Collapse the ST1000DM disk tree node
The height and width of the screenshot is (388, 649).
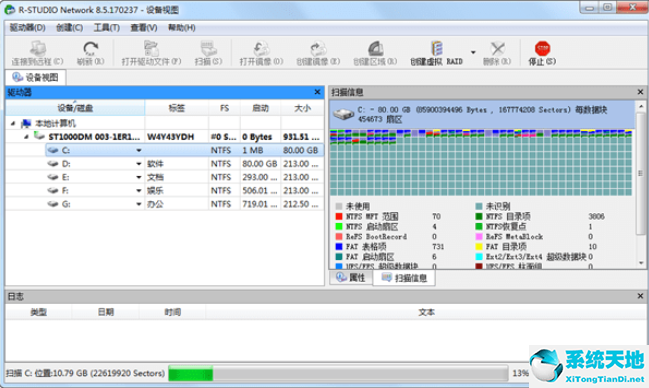tap(26, 136)
